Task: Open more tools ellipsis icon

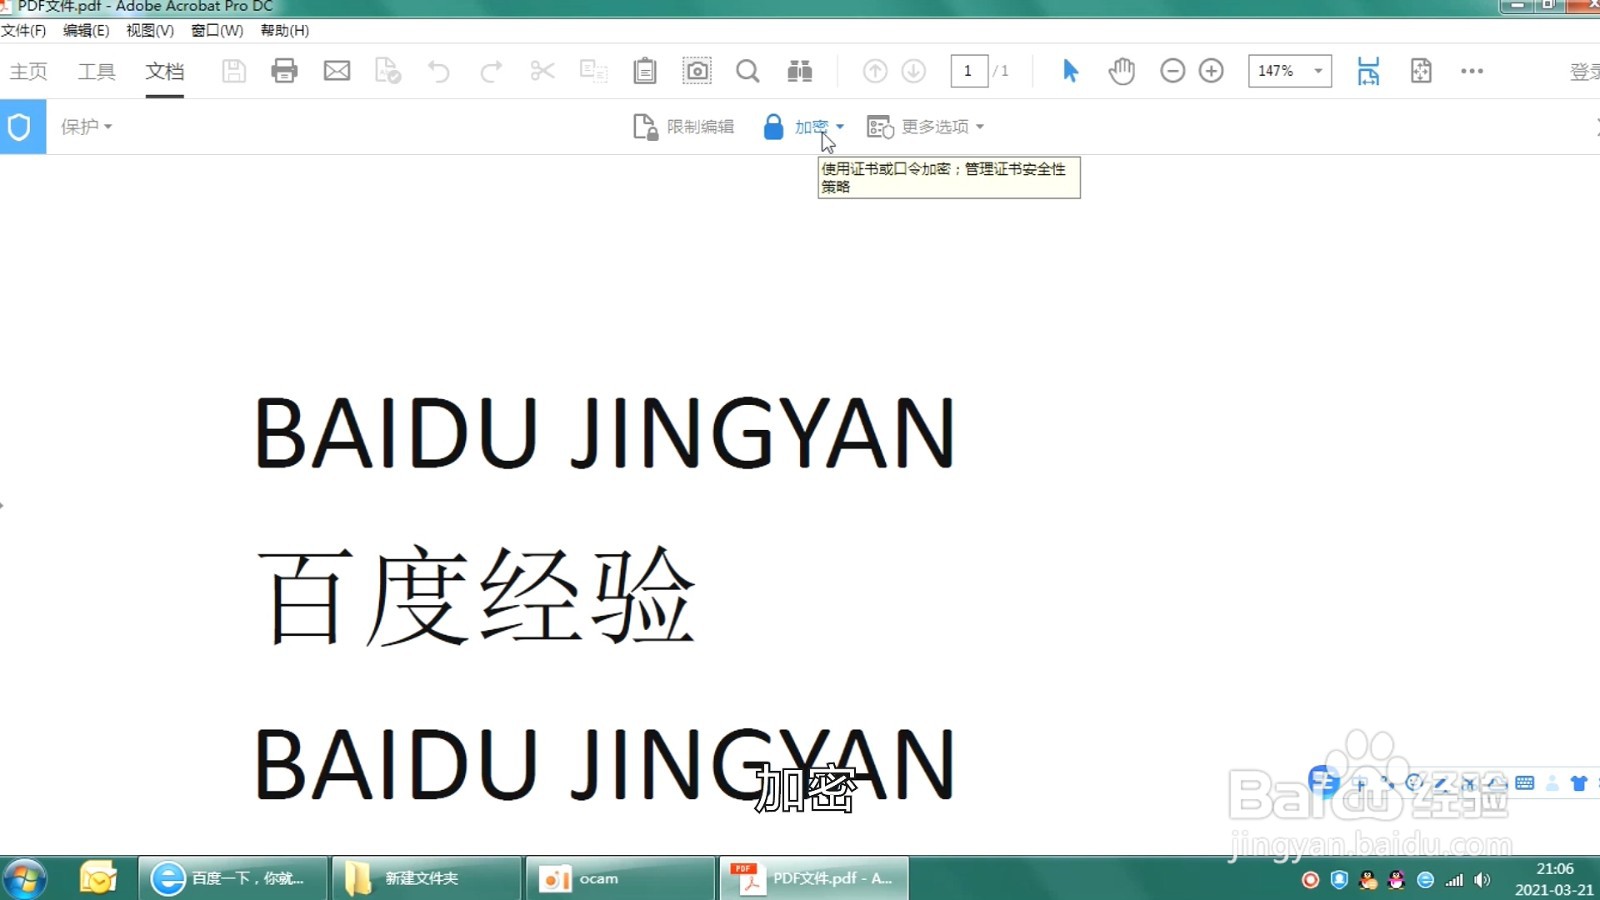Action: point(1472,71)
